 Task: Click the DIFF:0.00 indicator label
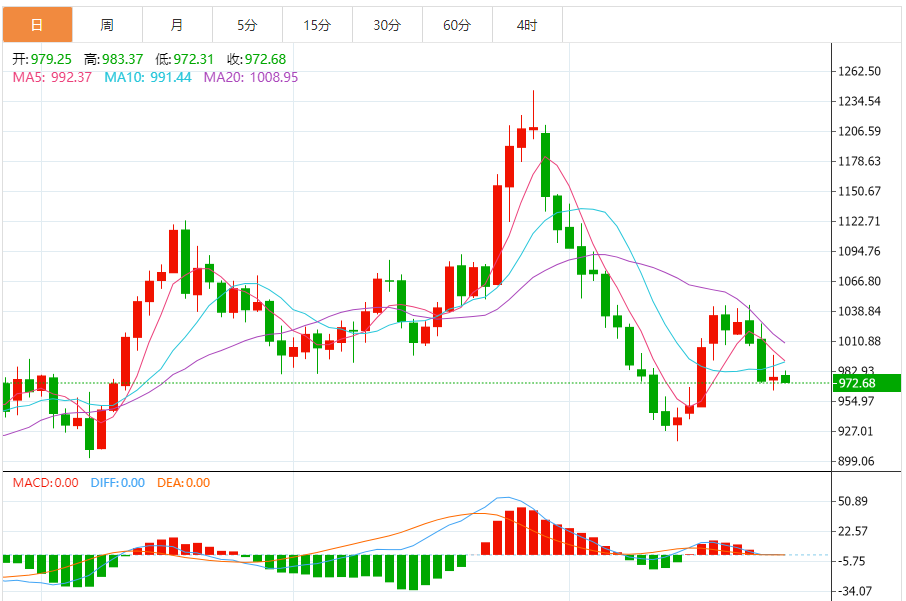click(117, 483)
